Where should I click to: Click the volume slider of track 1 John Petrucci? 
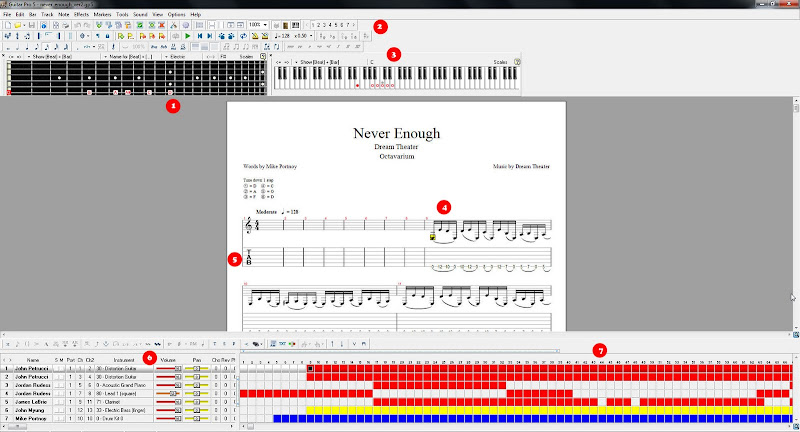pyautogui.click(x=168, y=368)
